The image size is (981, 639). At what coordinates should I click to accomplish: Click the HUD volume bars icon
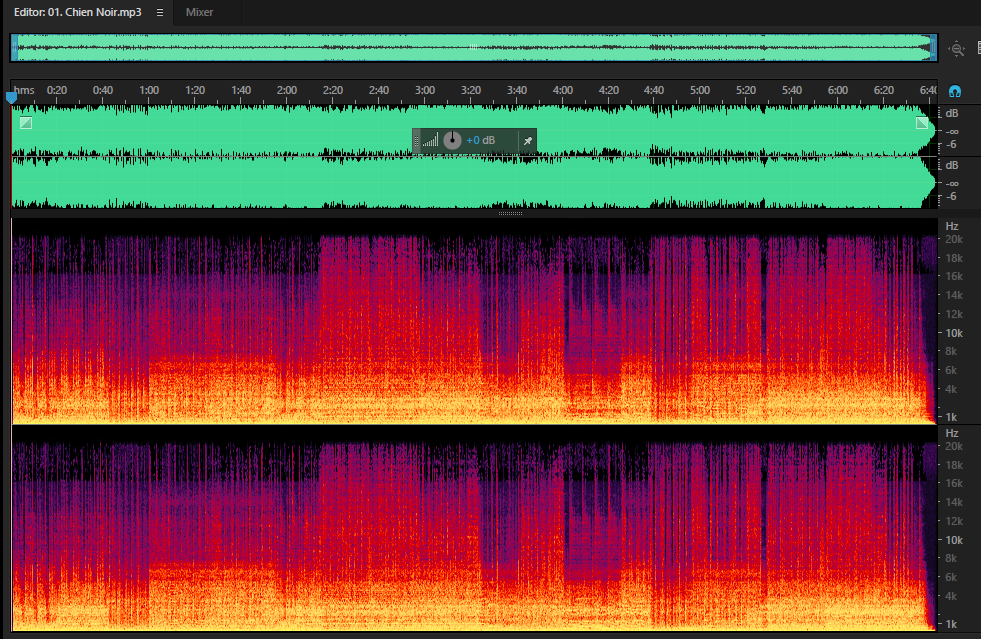(430, 140)
